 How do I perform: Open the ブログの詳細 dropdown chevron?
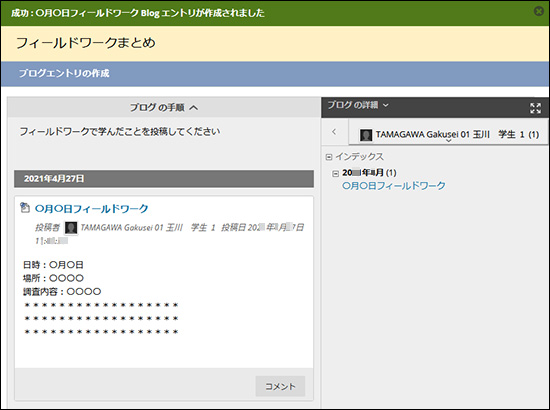385,105
